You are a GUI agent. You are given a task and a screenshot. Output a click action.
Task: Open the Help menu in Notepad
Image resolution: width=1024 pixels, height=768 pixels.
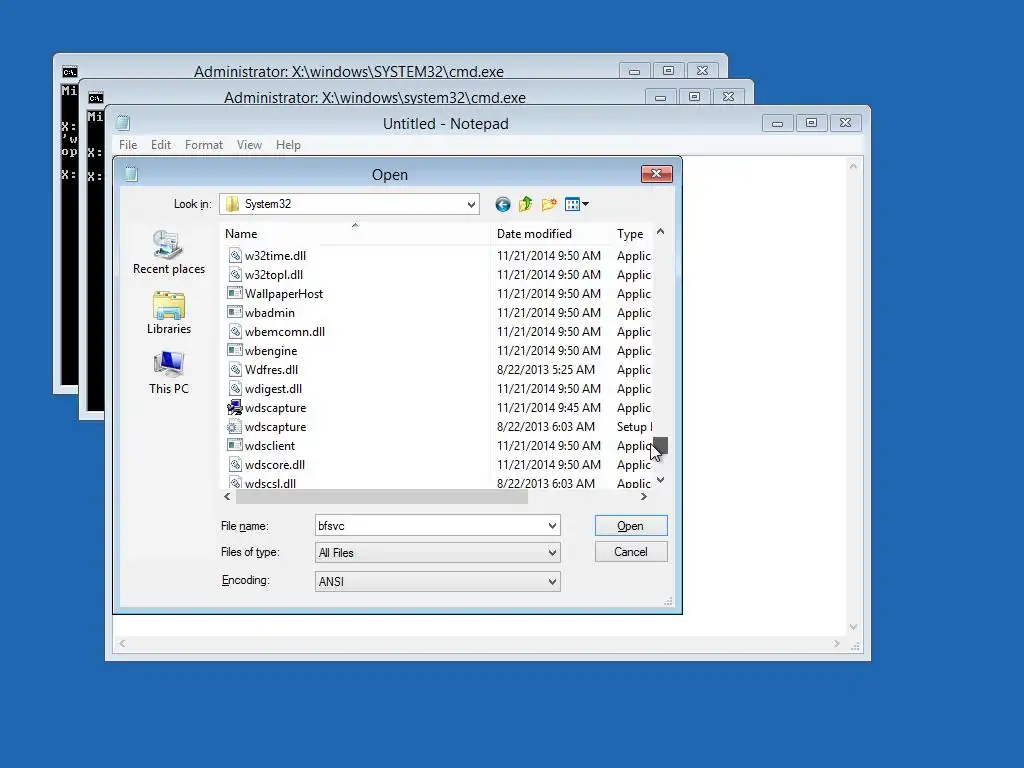(288, 145)
